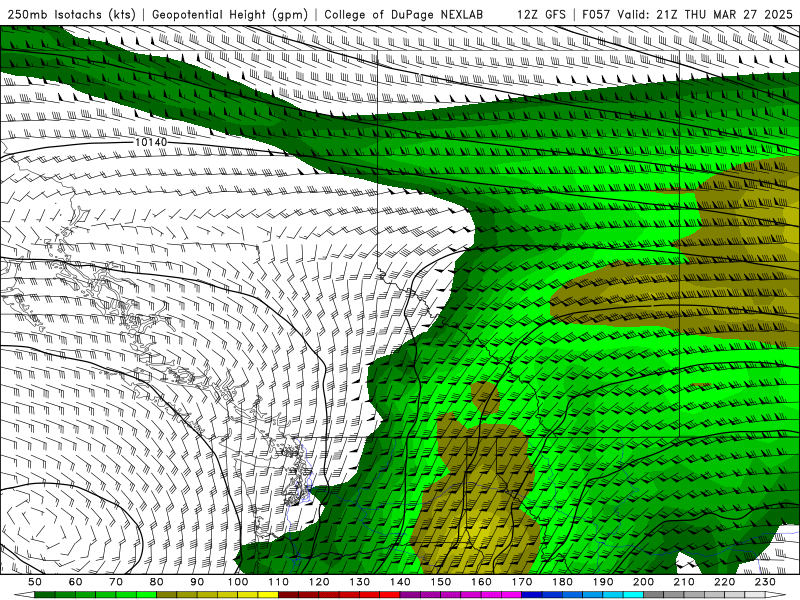The width and height of the screenshot is (800, 600).
Task: Click the 'F057 Valid: 21Z THU MAR 27 2025' text
Action: (x=687, y=14)
